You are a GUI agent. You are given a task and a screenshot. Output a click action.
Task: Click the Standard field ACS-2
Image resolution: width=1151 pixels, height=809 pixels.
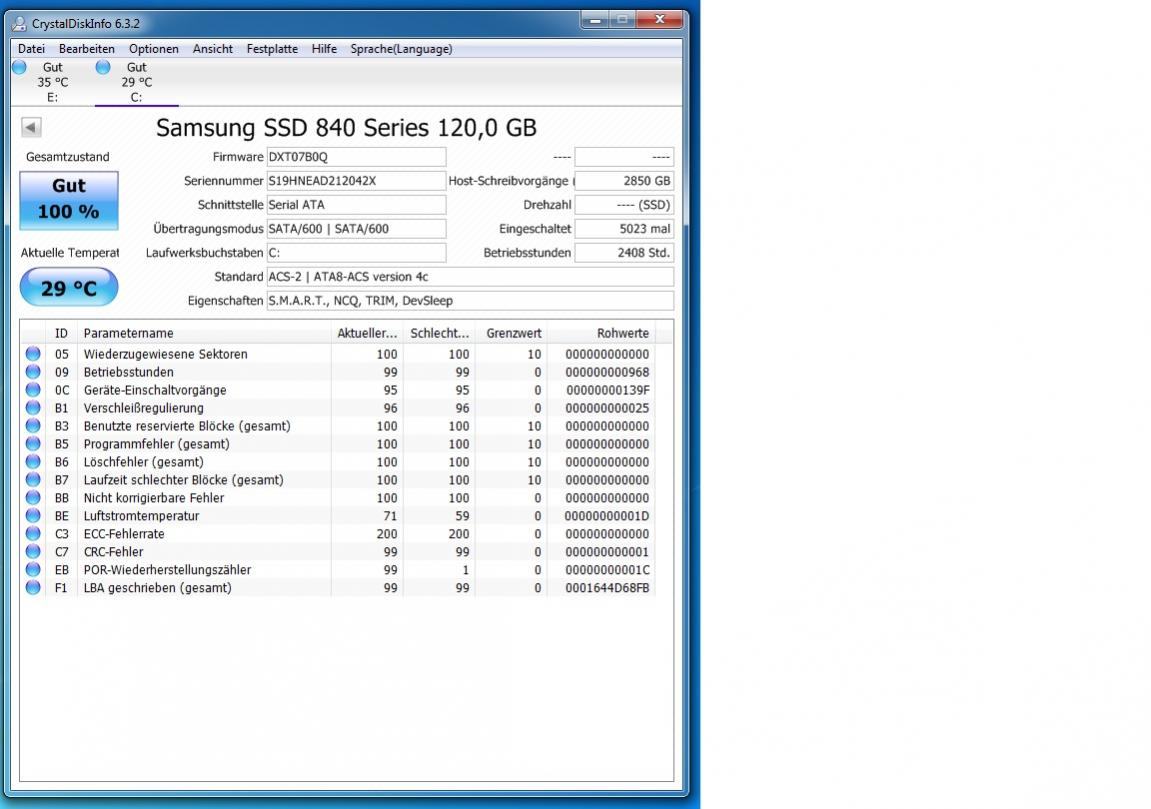pyautogui.click(x=470, y=277)
